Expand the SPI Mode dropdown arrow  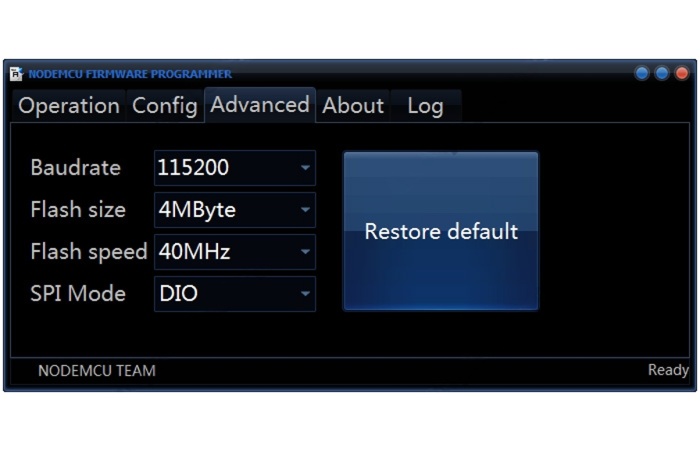click(305, 294)
